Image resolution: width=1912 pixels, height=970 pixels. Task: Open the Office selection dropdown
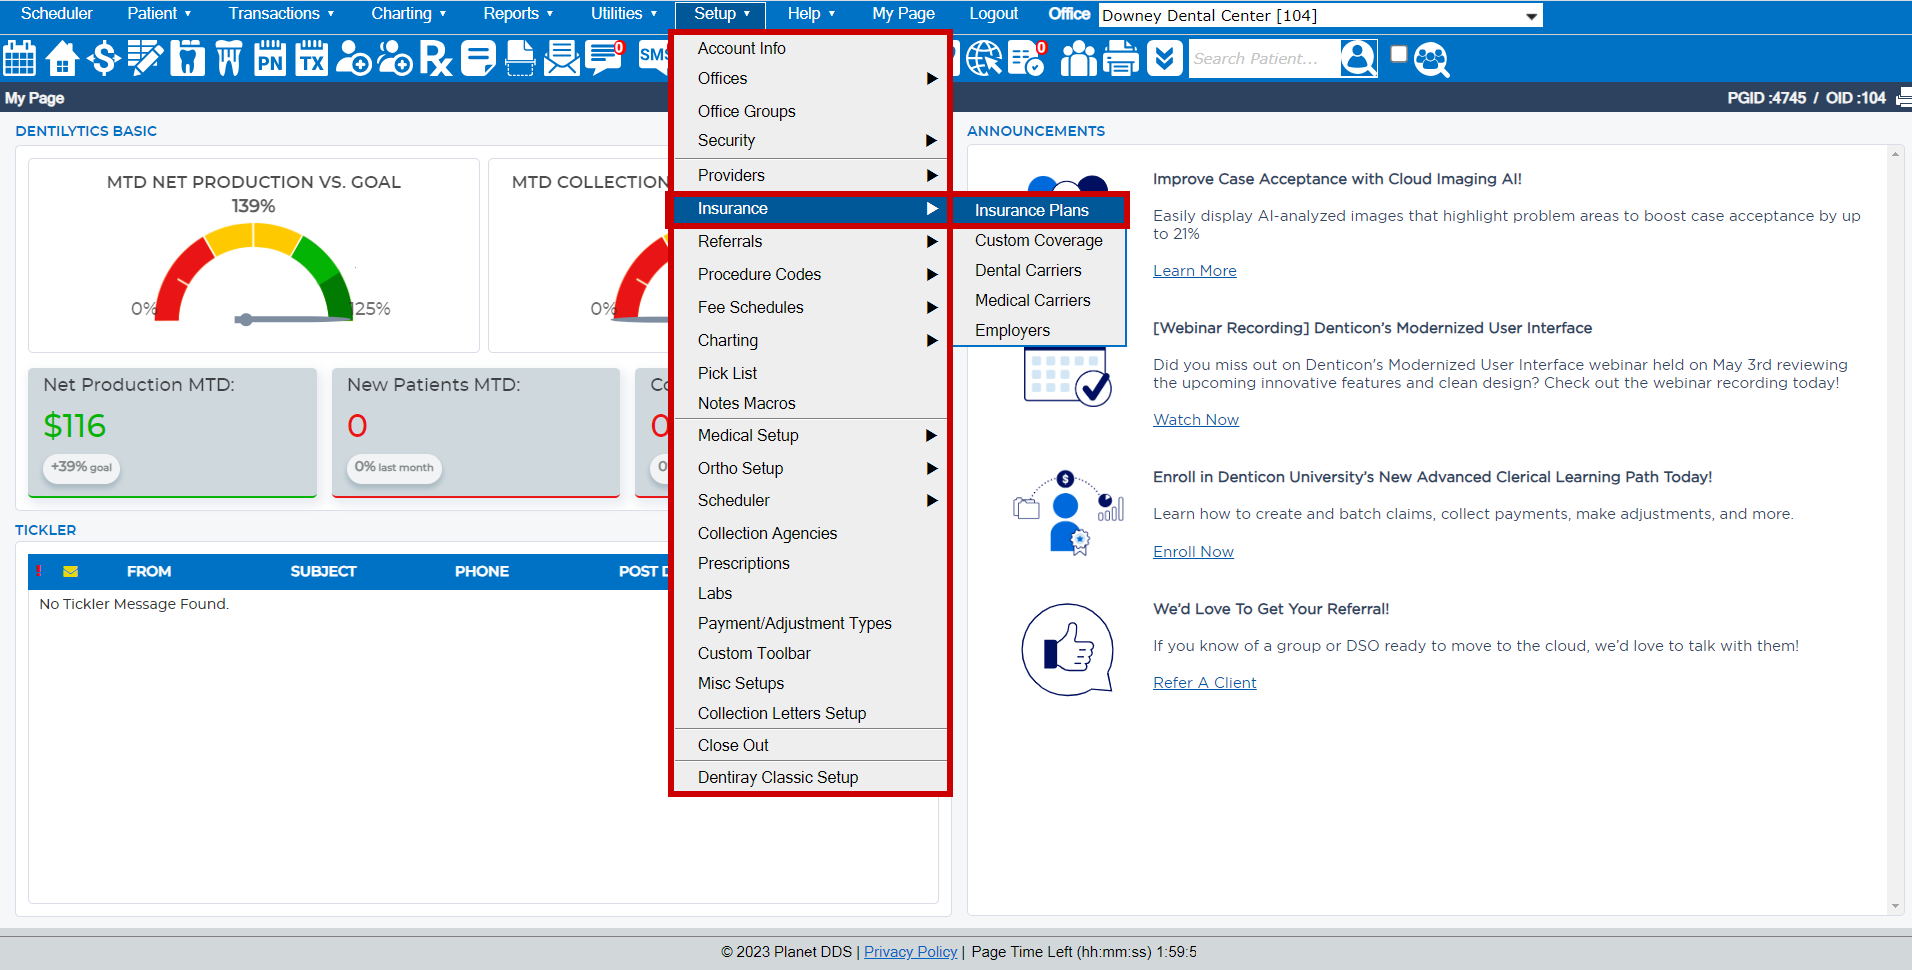coord(1320,15)
